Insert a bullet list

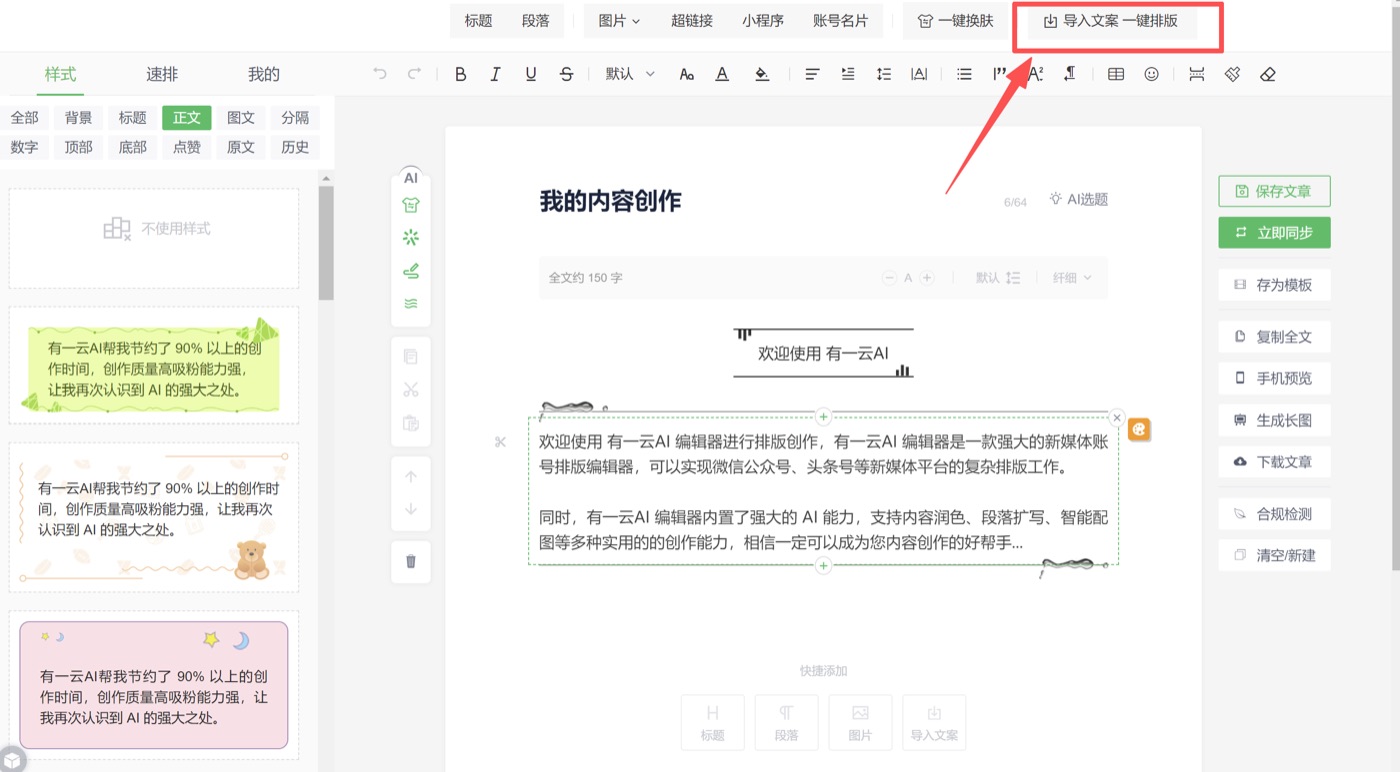(x=964, y=74)
